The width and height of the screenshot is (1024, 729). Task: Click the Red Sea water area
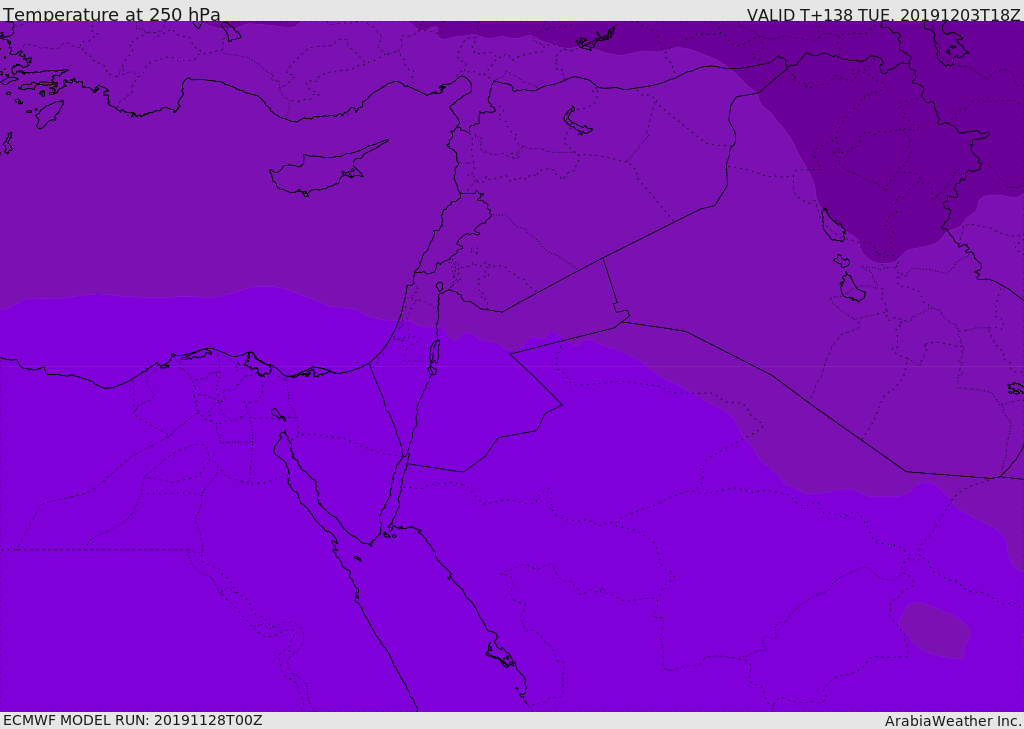(420, 620)
